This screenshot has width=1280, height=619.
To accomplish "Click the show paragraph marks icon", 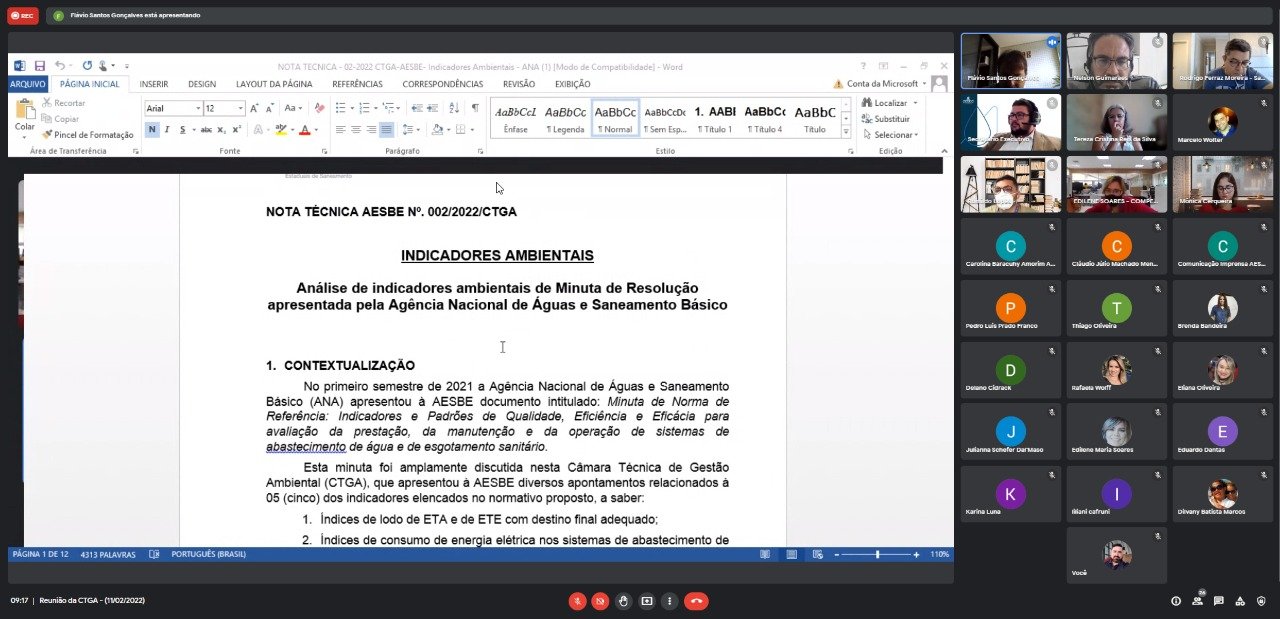I will click(475, 108).
